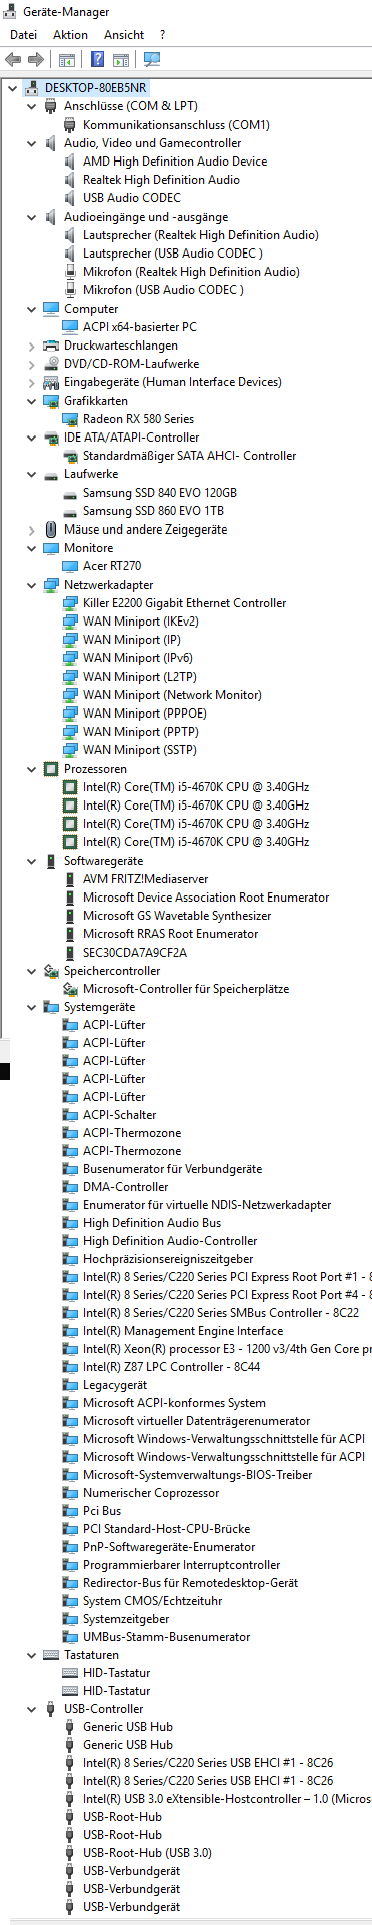The width and height of the screenshot is (372, 1925).
Task: Collapse the Systemgeräte category
Action: click(31, 1007)
